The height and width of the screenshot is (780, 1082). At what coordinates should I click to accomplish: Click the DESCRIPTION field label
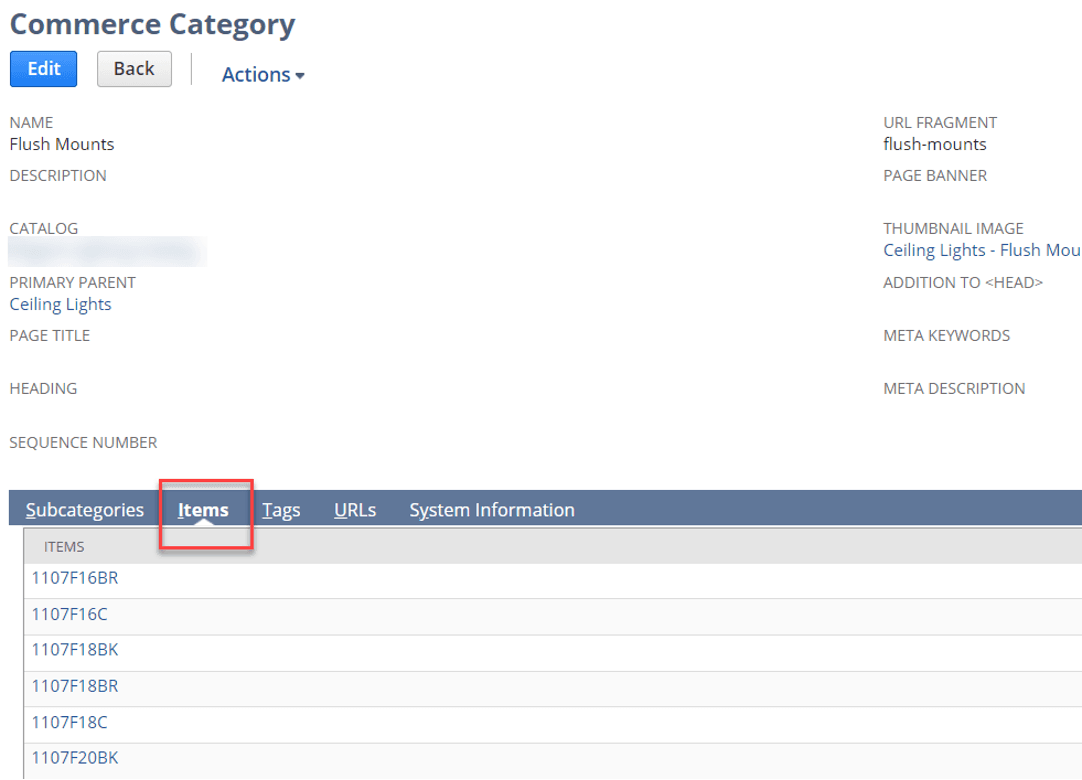[x=58, y=175]
